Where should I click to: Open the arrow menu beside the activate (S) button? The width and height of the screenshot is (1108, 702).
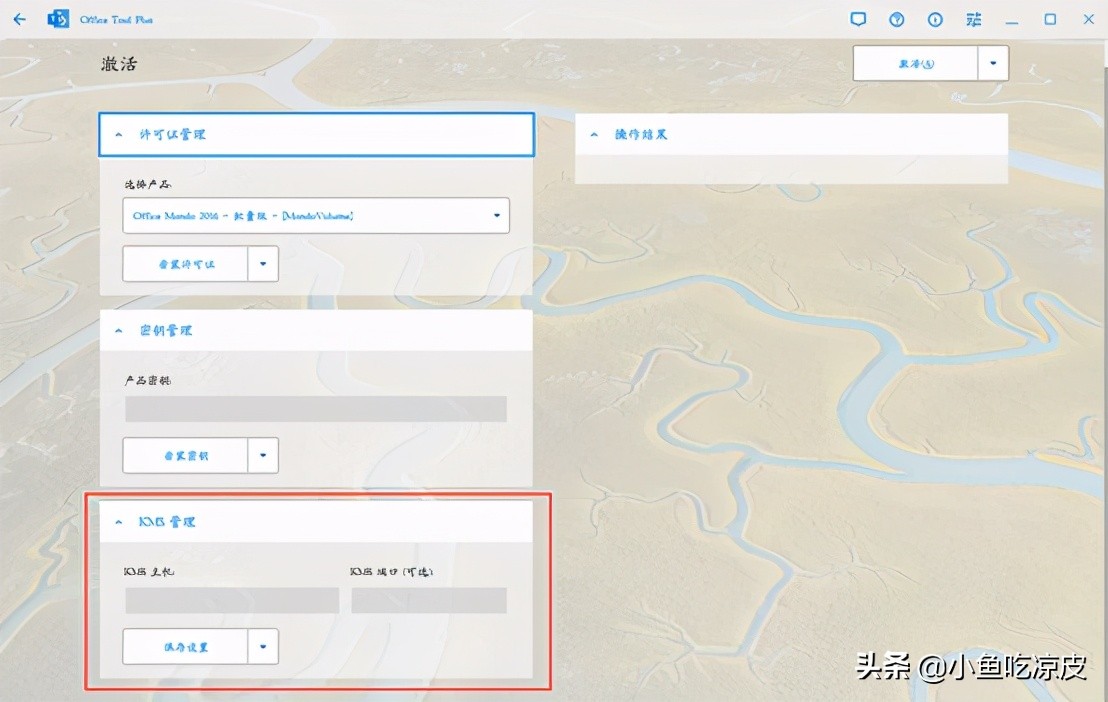(993, 64)
